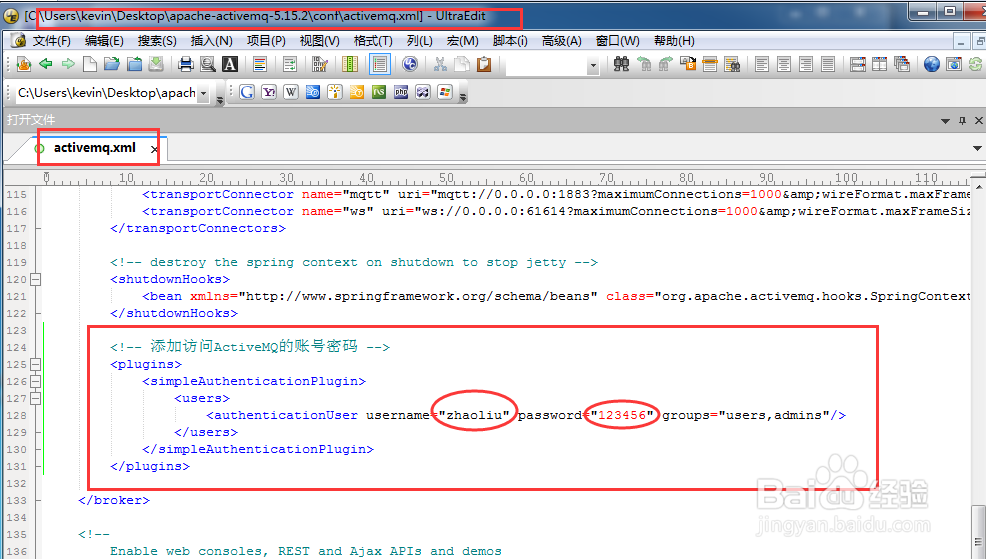Tile windows horizontally icon
Image resolution: width=986 pixels, height=559 pixels.
(858, 64)
